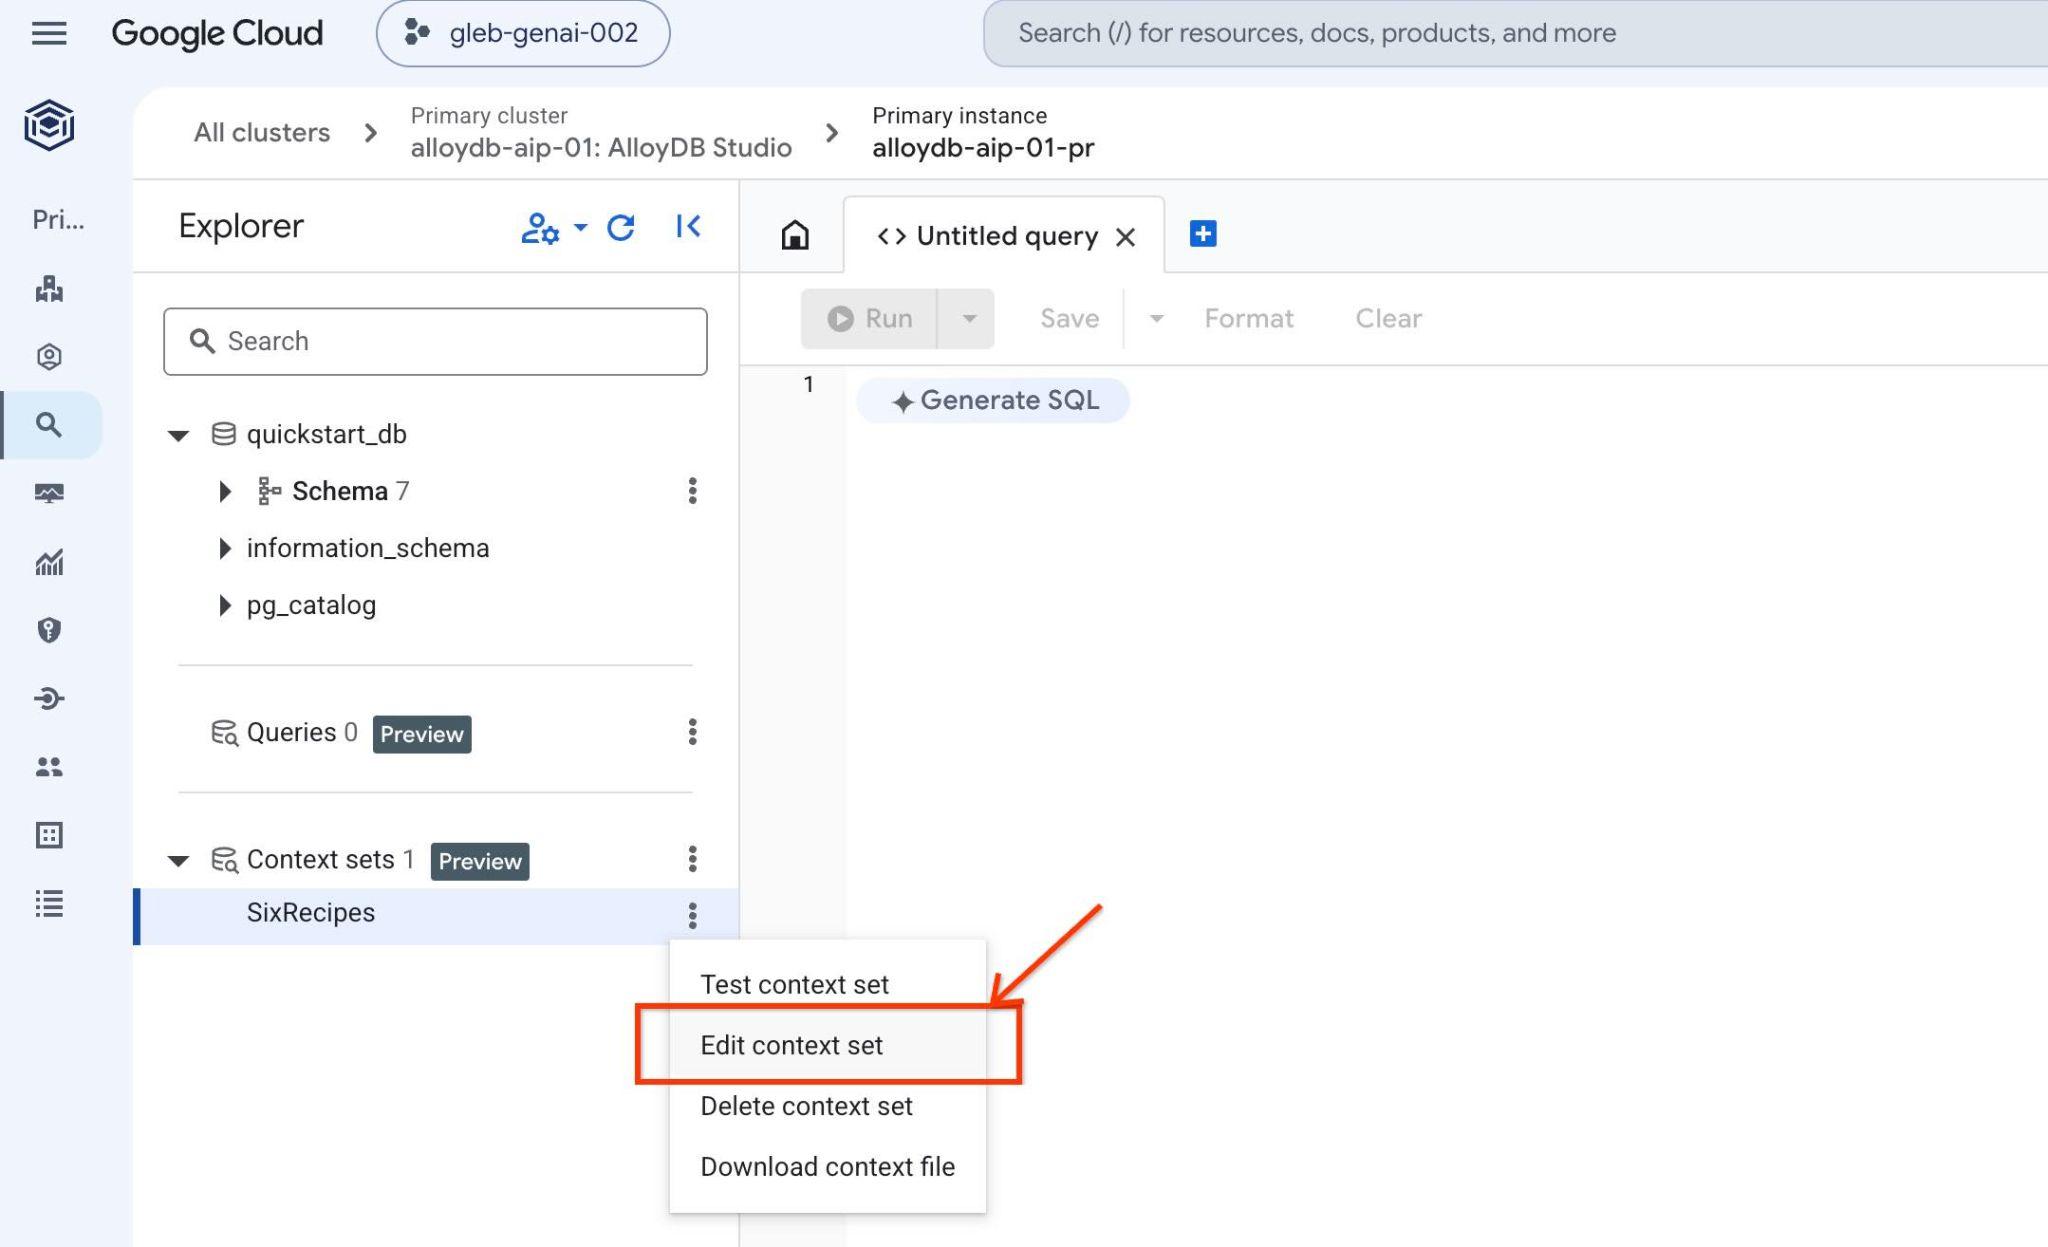Click the Generate SQL button
This screenshot has width=2048, height=1247.
(993, 400)
